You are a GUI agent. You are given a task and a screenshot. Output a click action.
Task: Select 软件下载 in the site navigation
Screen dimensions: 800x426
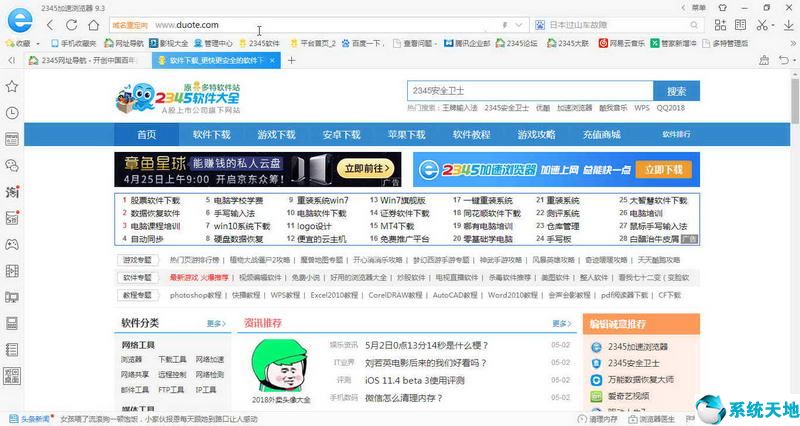tap(212, 135)
